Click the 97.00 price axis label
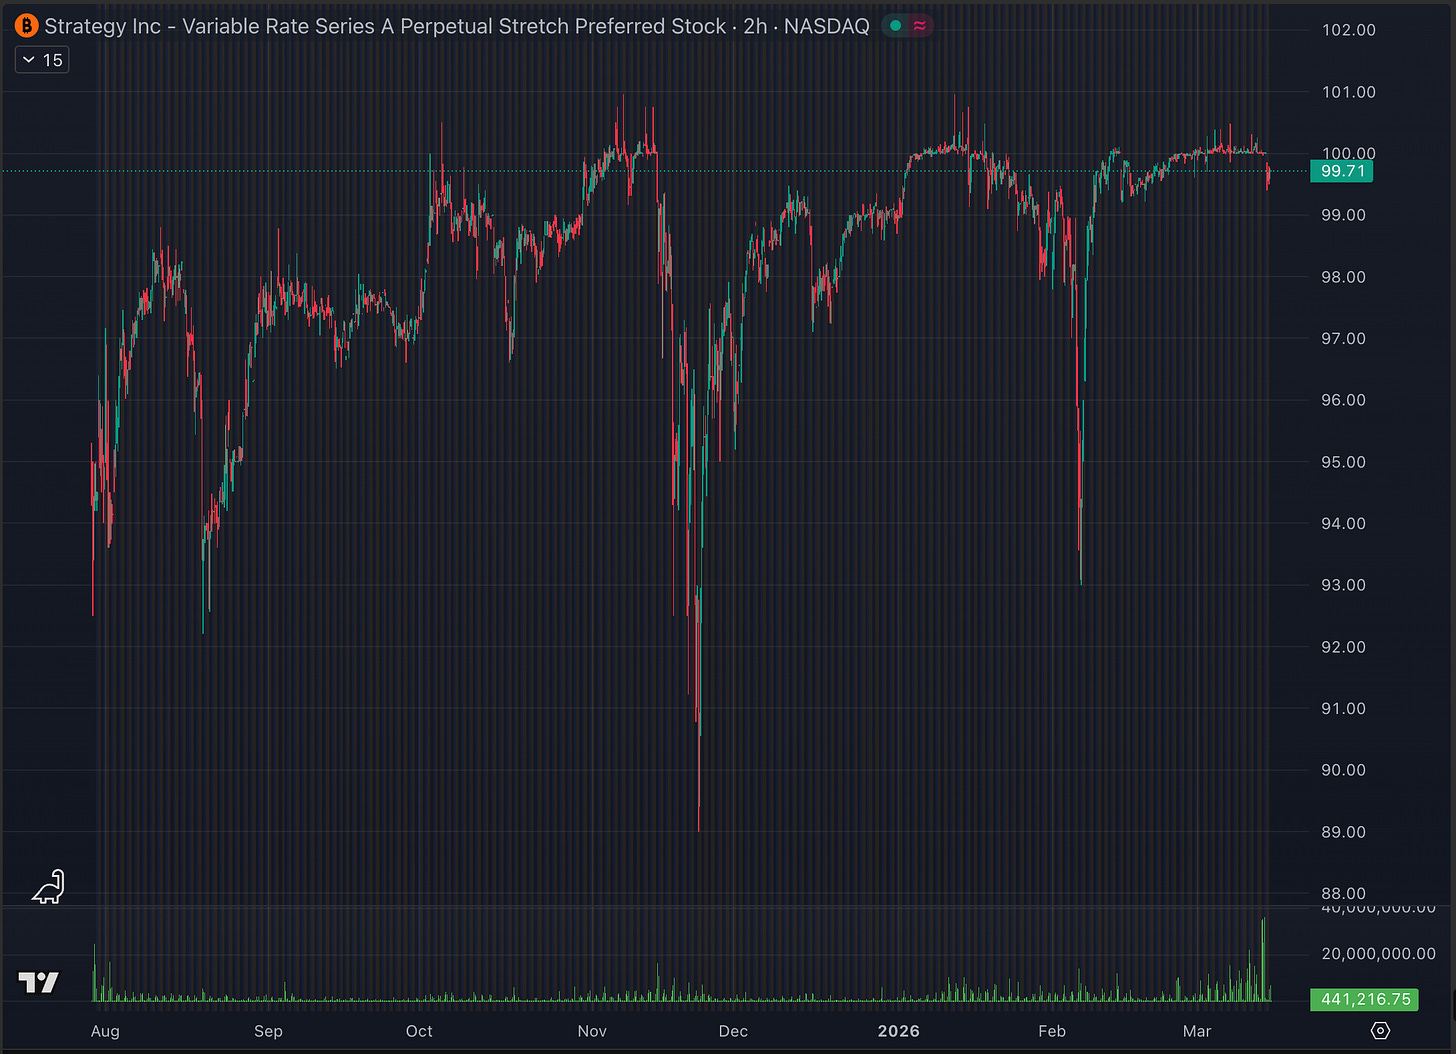 click(1343, 339)
